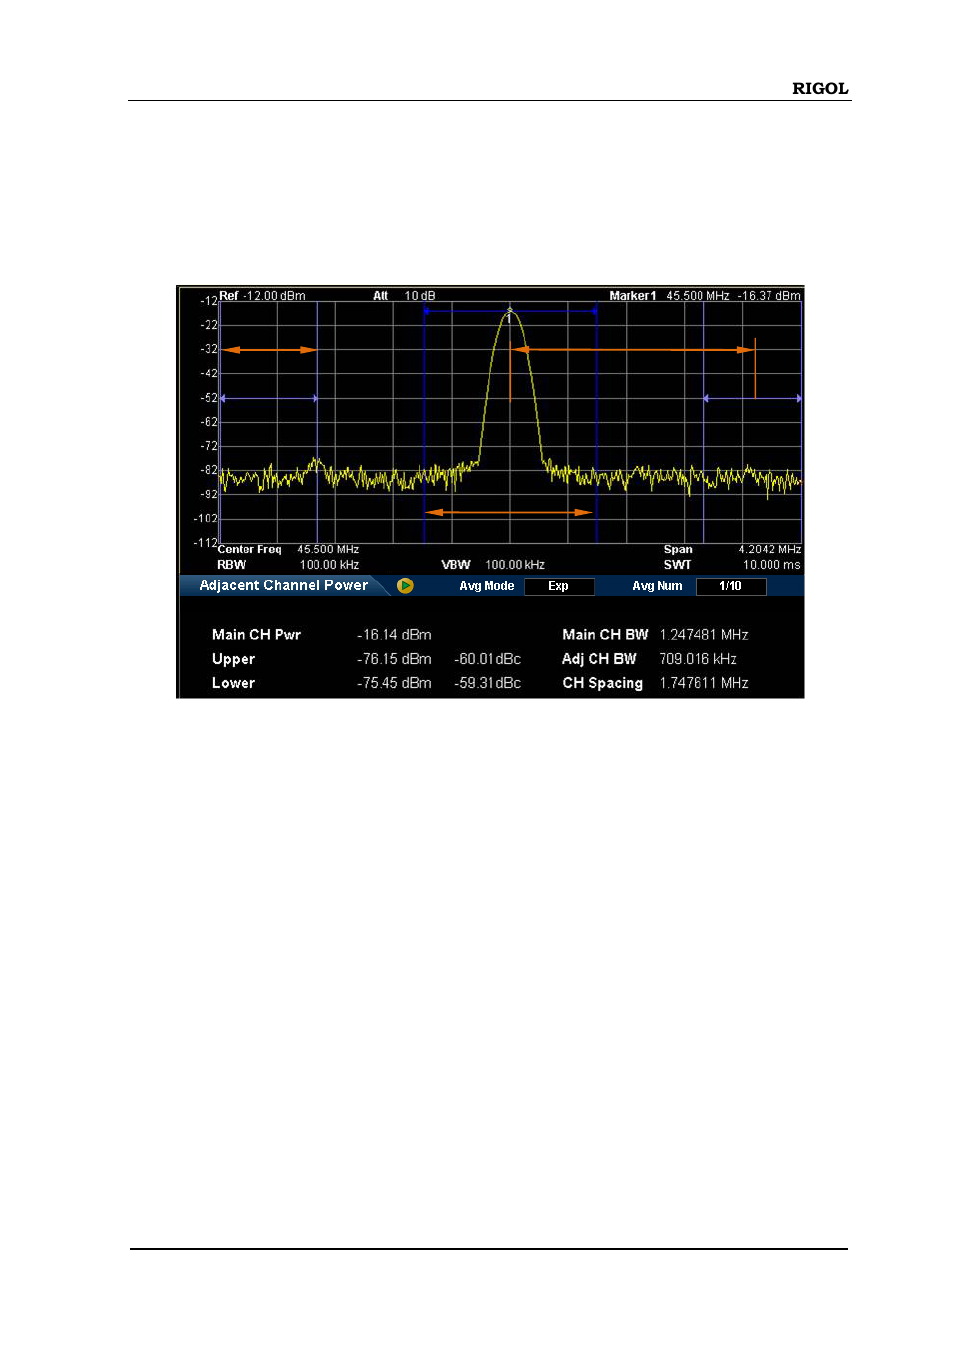Viewport: 954px width, 1348px height.
Task: Click the yellow play indicator icon
Action: pos(405,586)
